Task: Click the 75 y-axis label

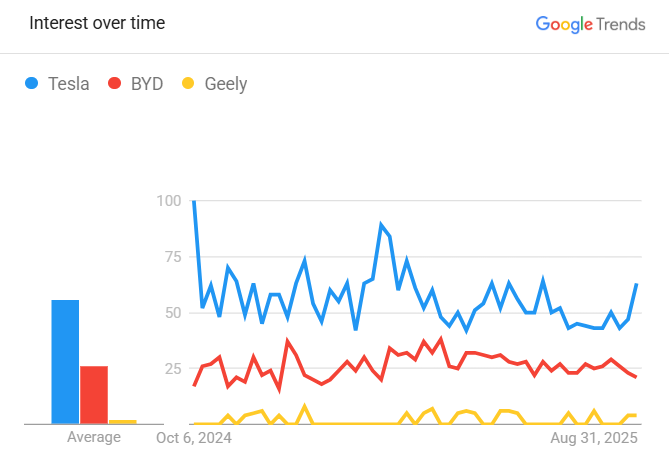Action: (x=172, y=257)
